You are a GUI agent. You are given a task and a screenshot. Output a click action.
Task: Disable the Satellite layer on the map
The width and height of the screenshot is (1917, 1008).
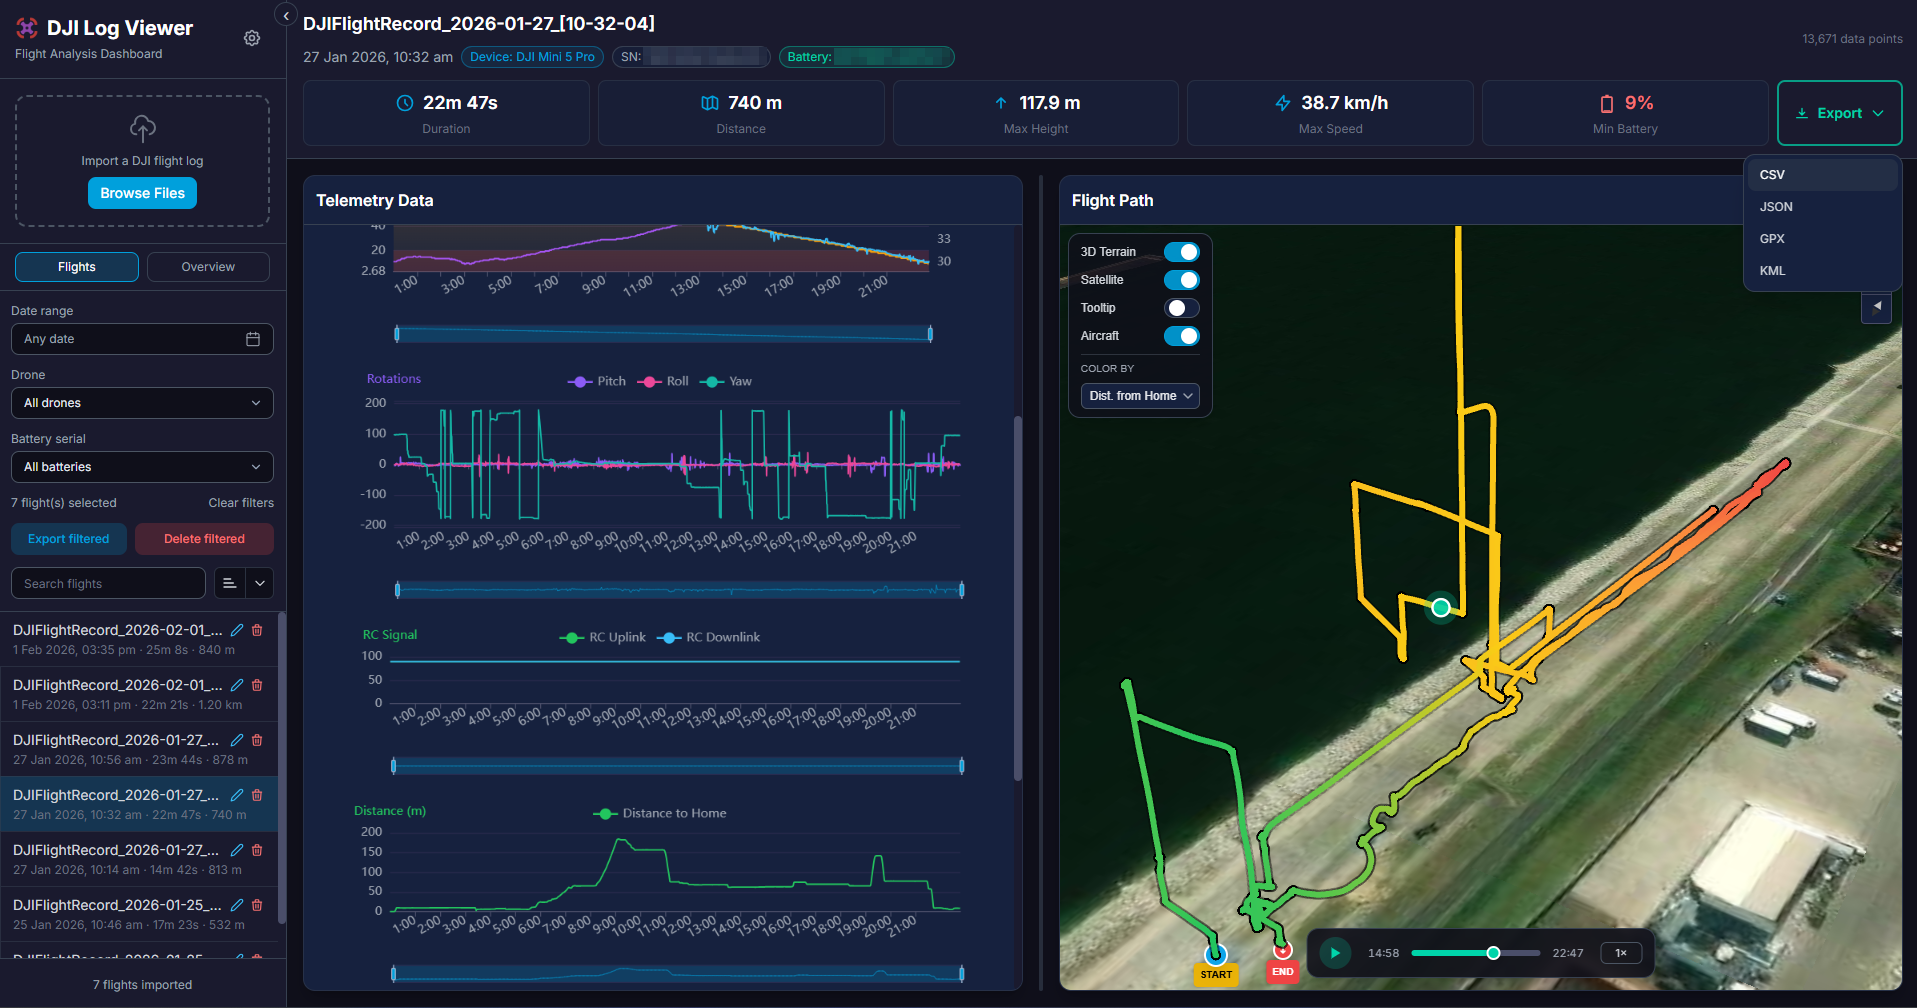pos(1181,280)
